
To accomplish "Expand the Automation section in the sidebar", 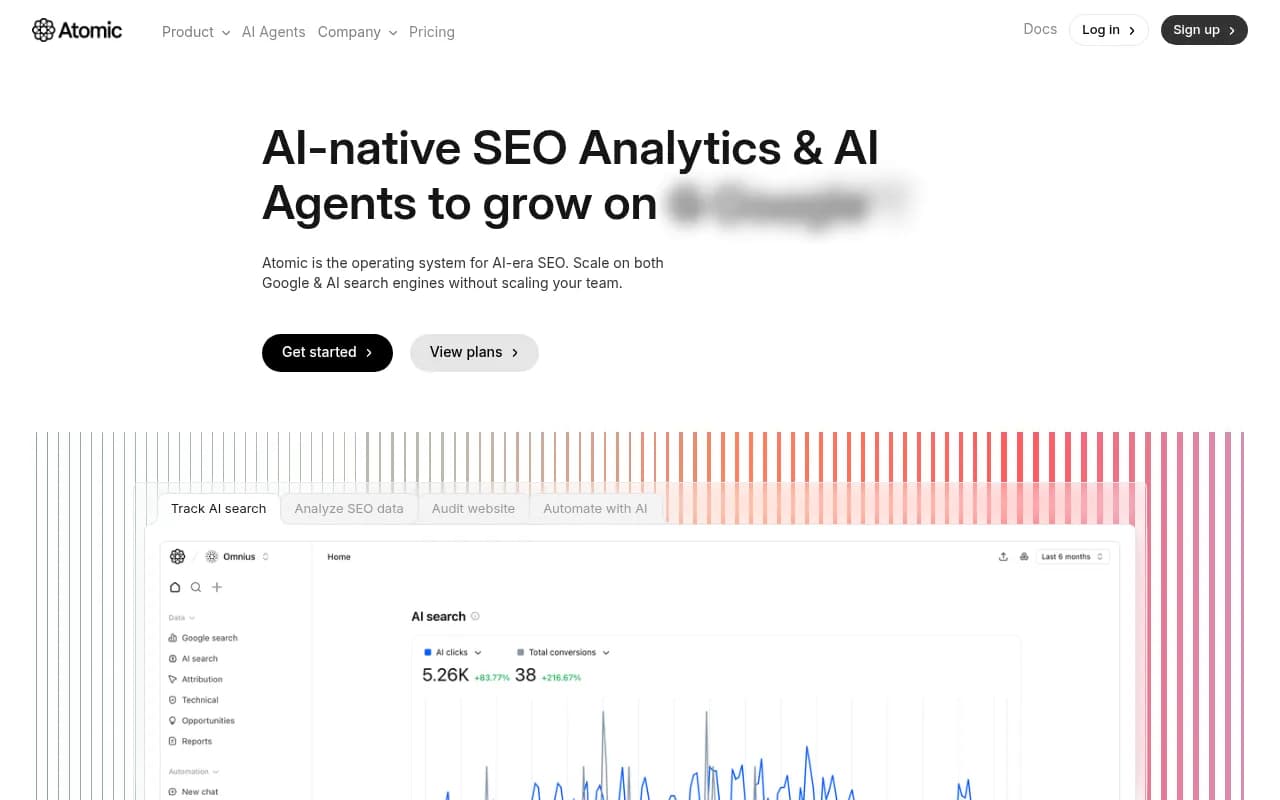I will [215, 771].
